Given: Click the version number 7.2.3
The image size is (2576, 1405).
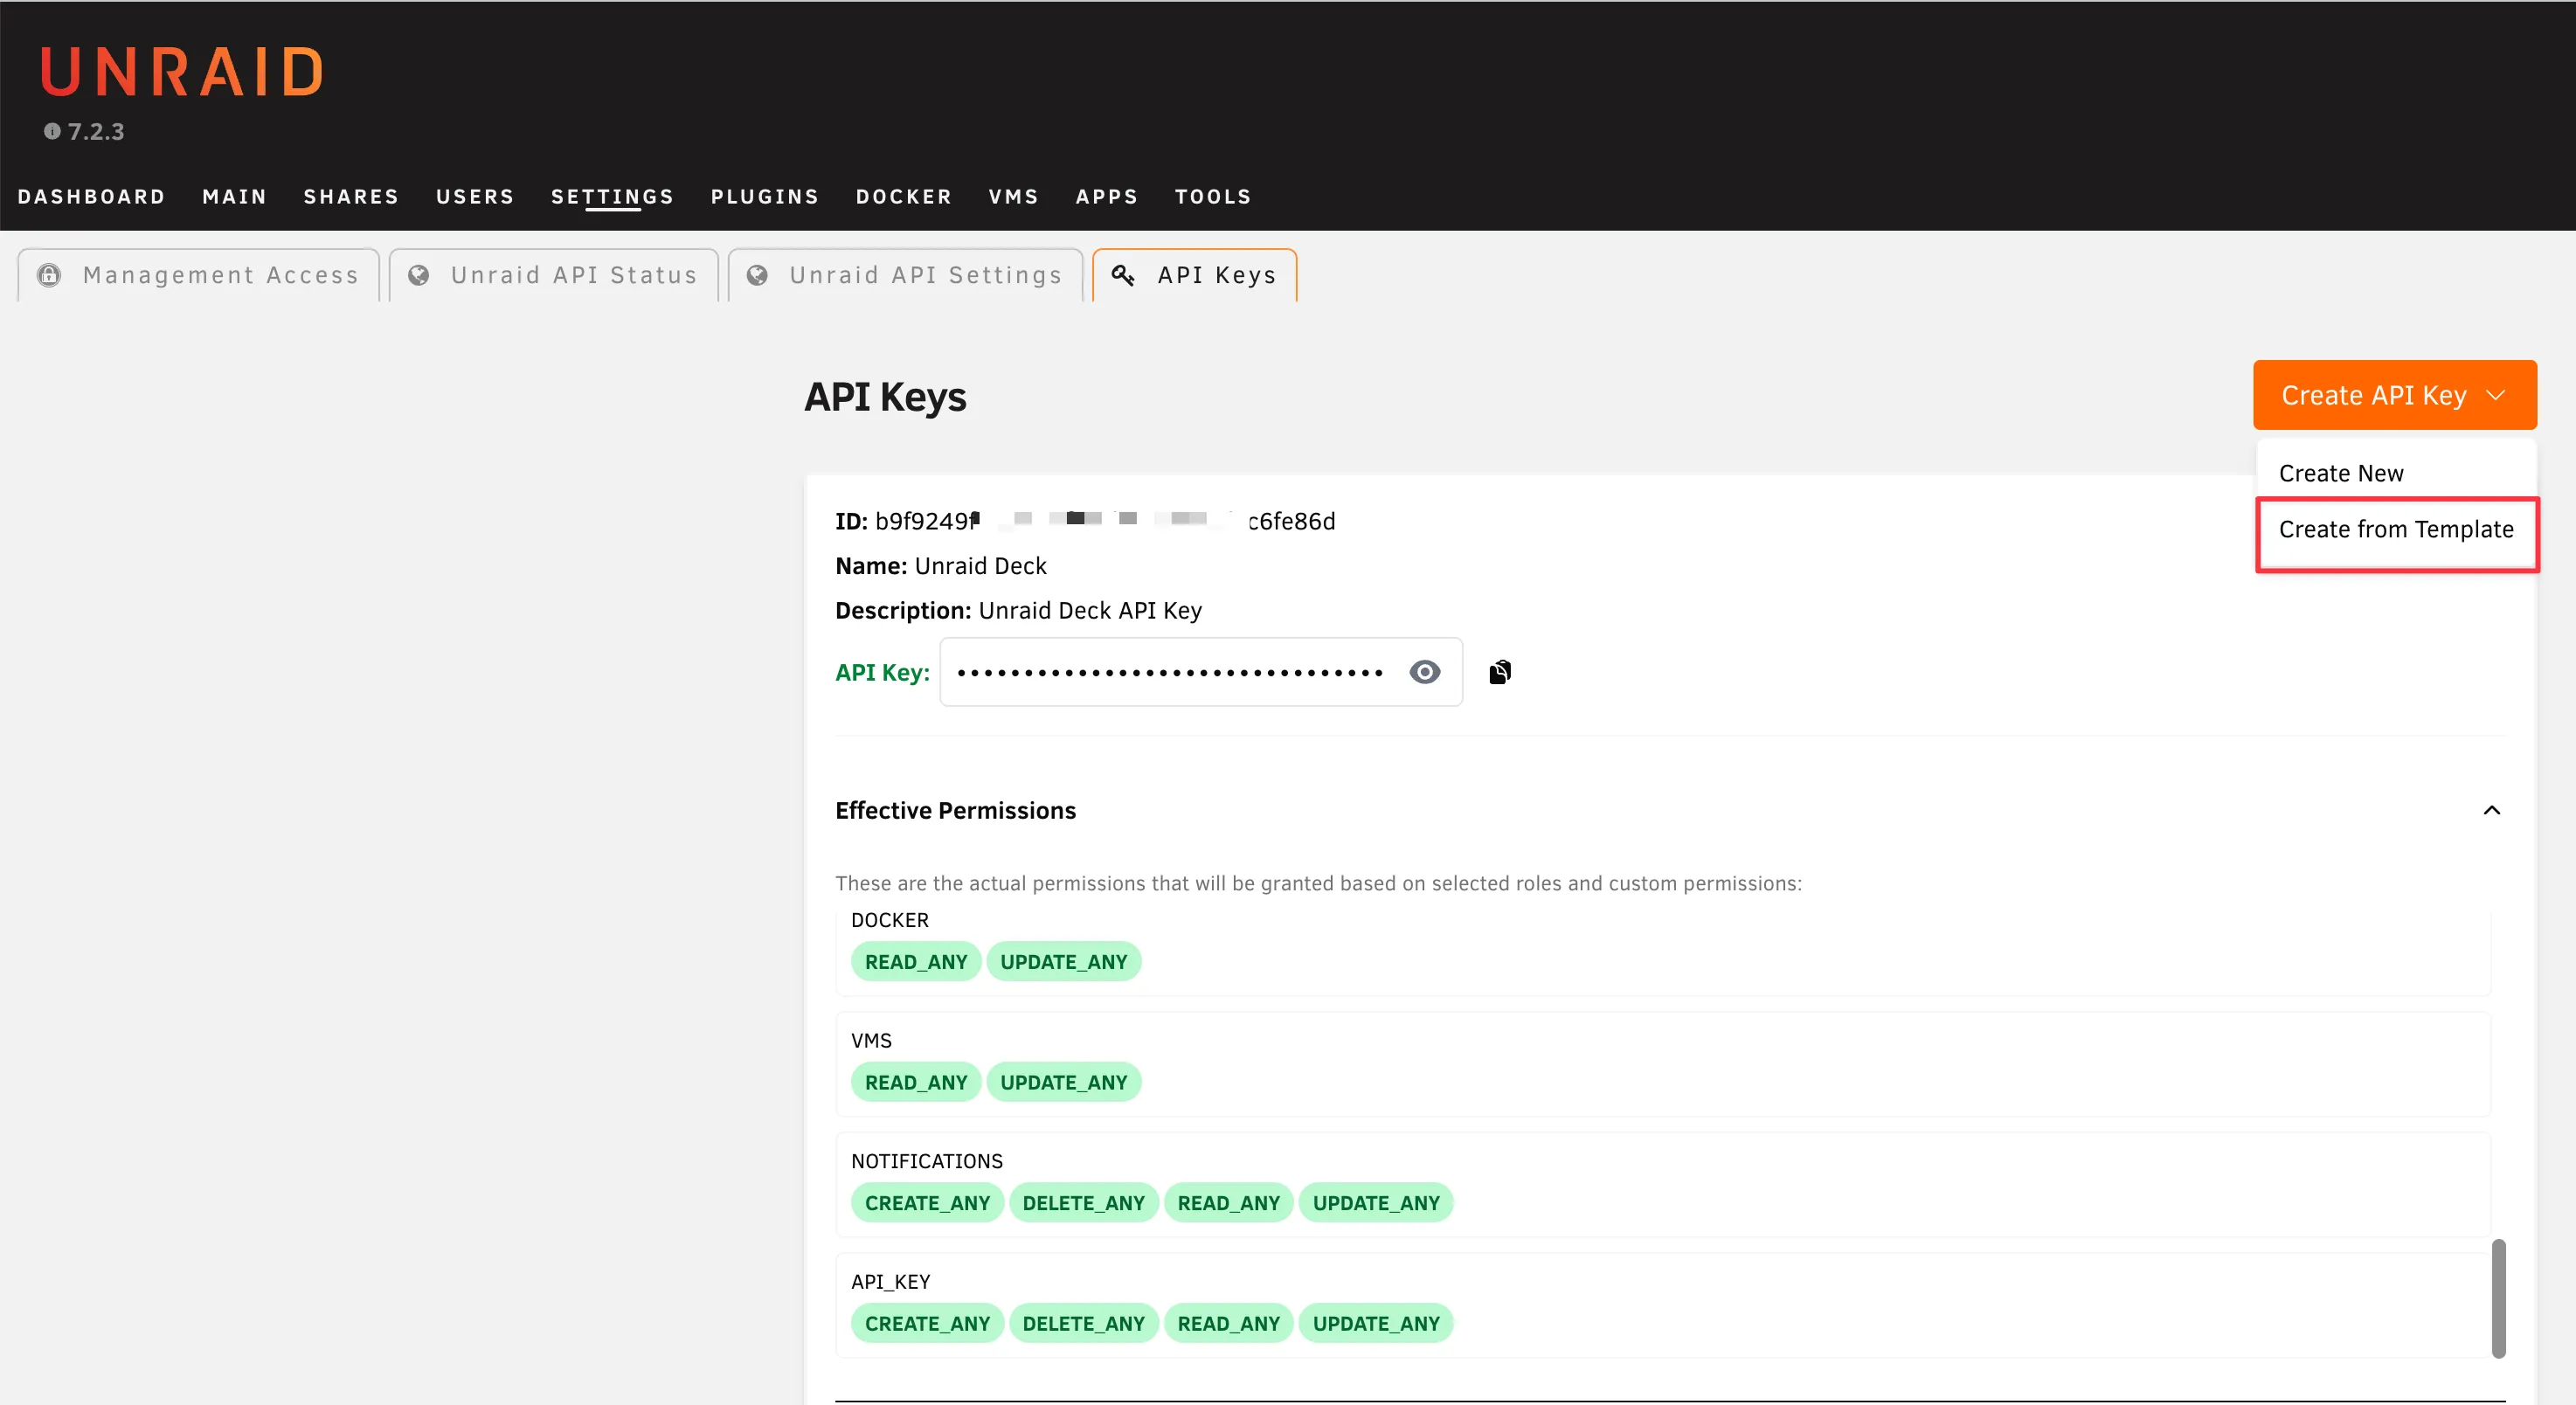Looking at the screenshot, I should click(96, 131).
